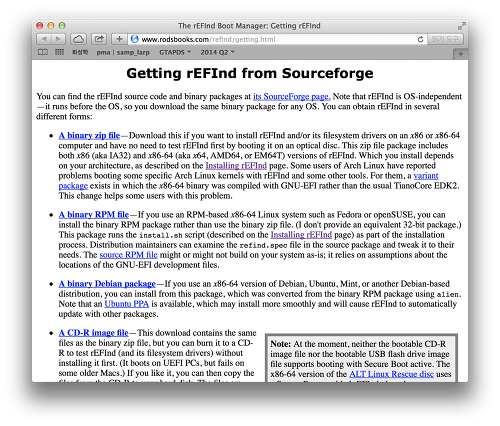Reload the page with the refresh icon
Screen dimensions: 500x426
pyautogui.click(x=421, y=39)
